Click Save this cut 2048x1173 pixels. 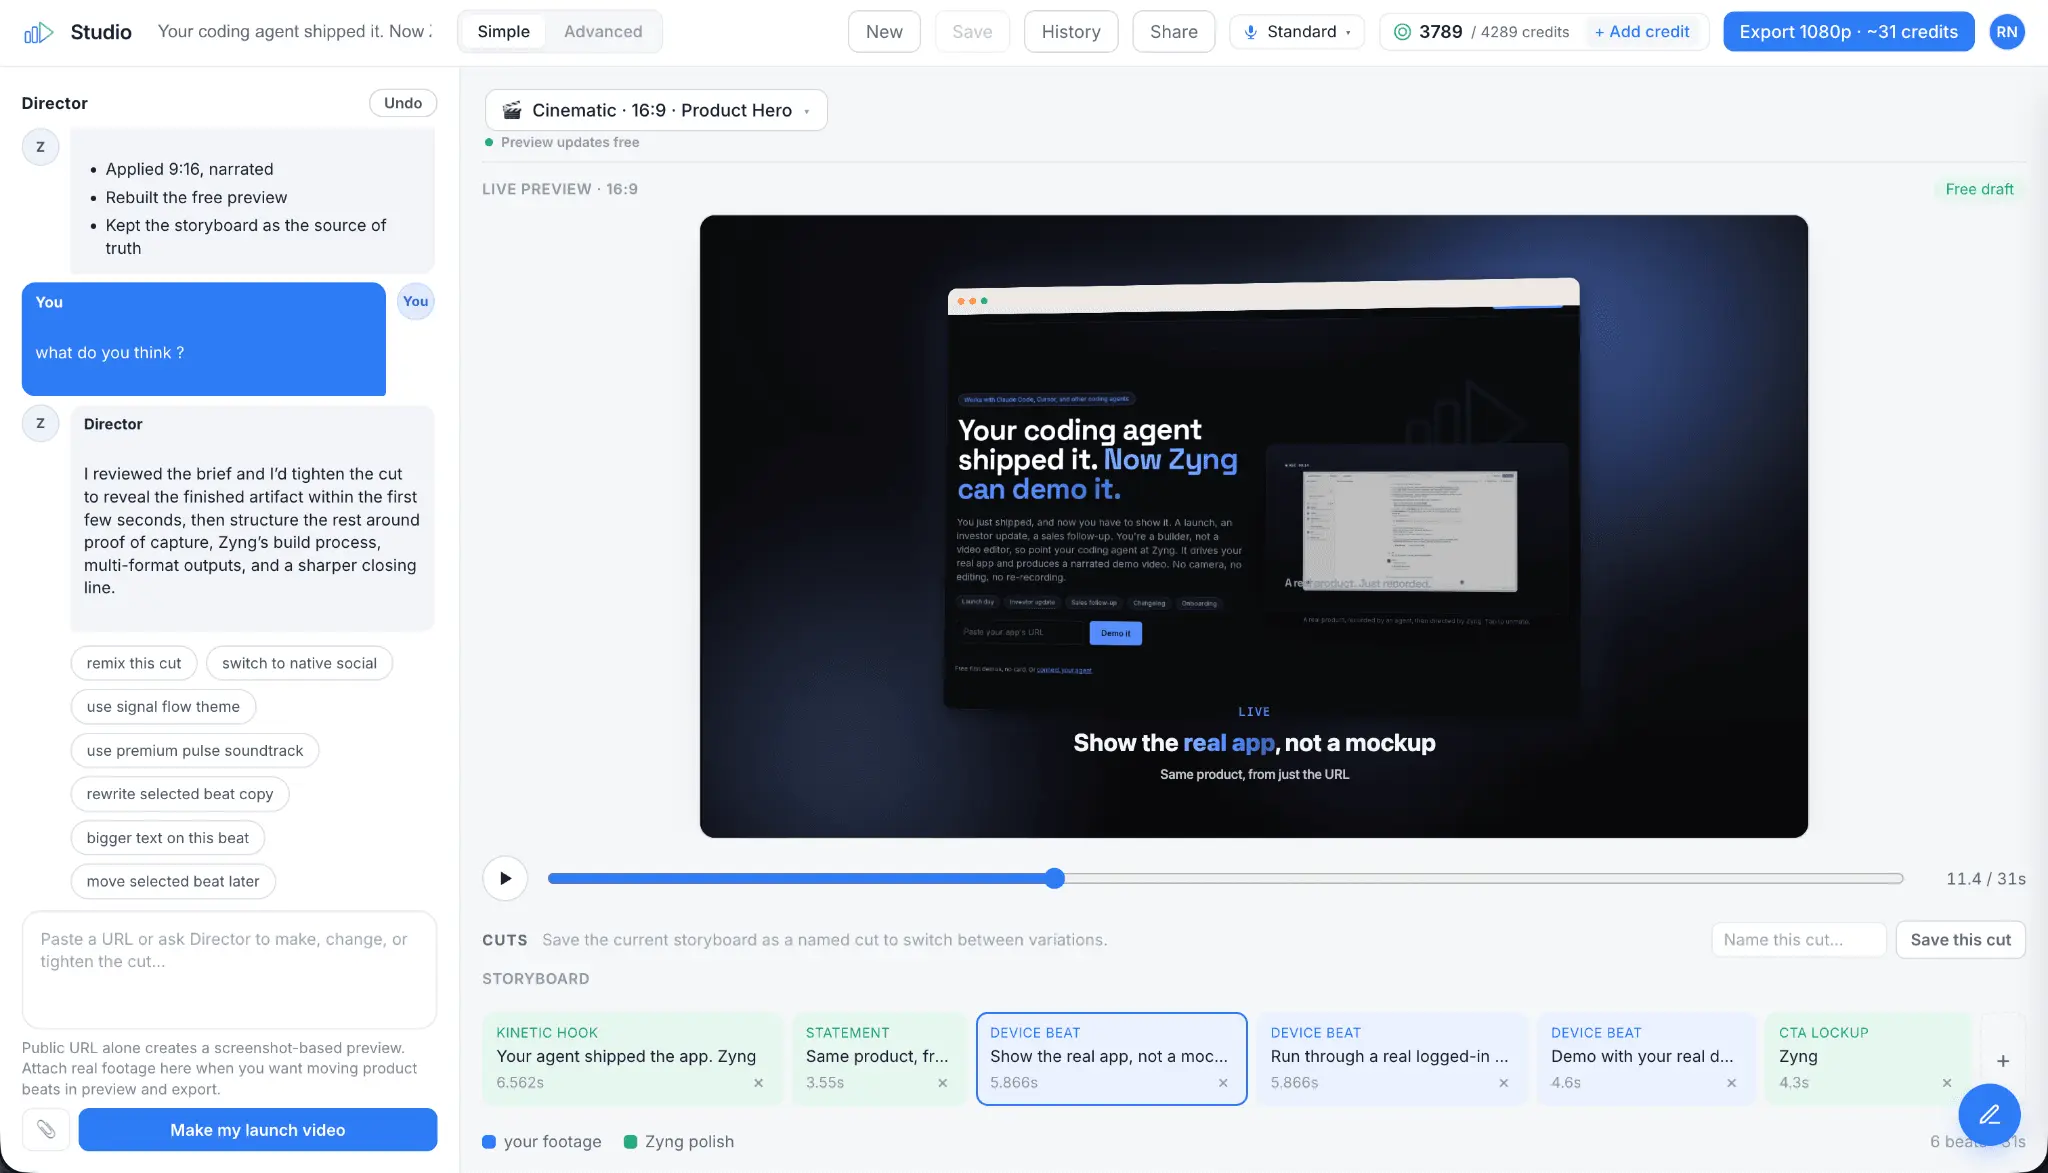coord(1960,940)
